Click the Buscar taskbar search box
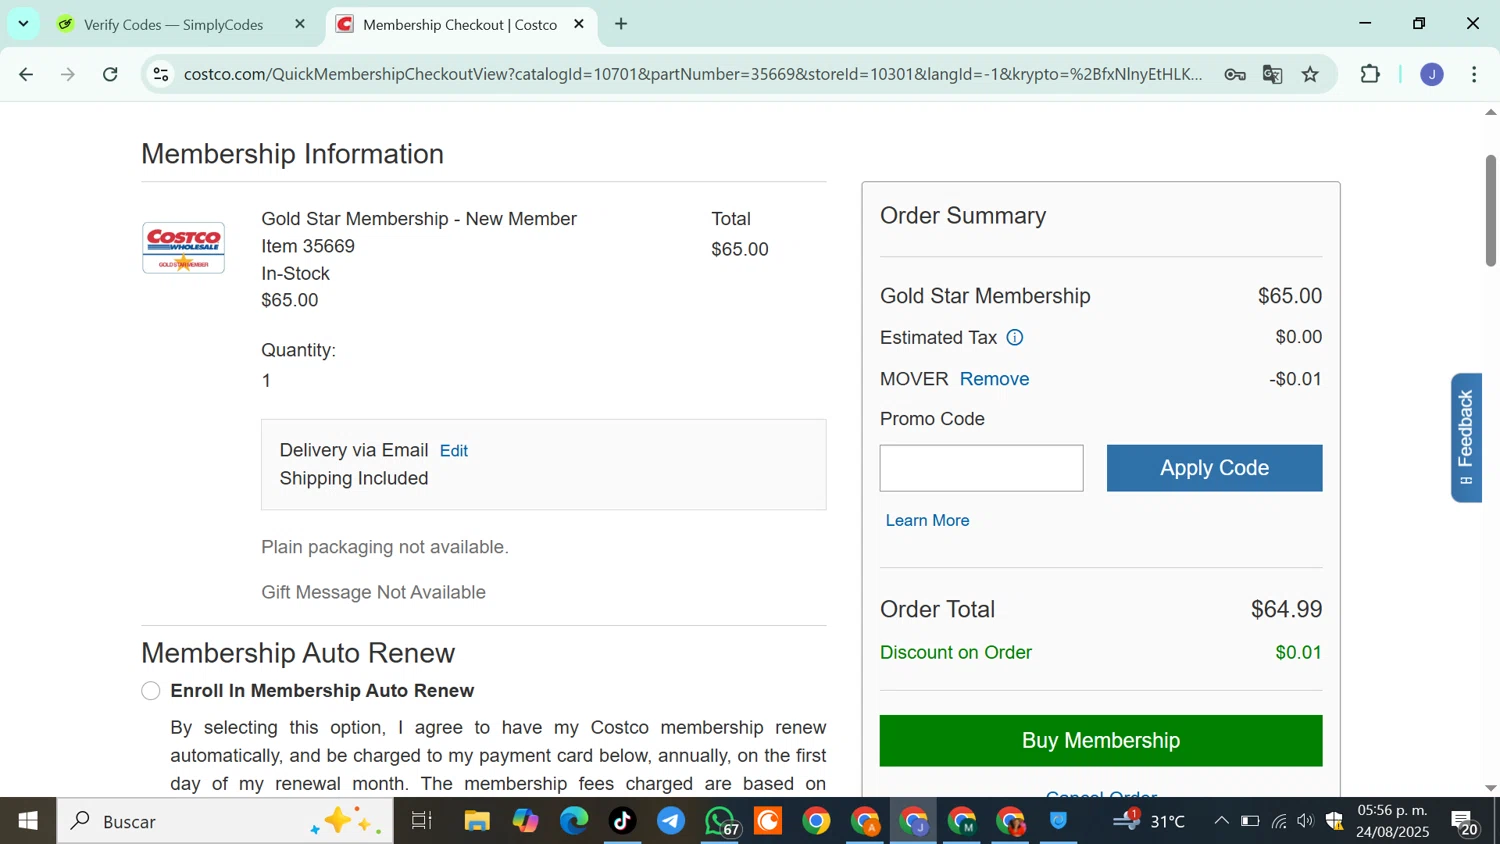 click(224, 821)
